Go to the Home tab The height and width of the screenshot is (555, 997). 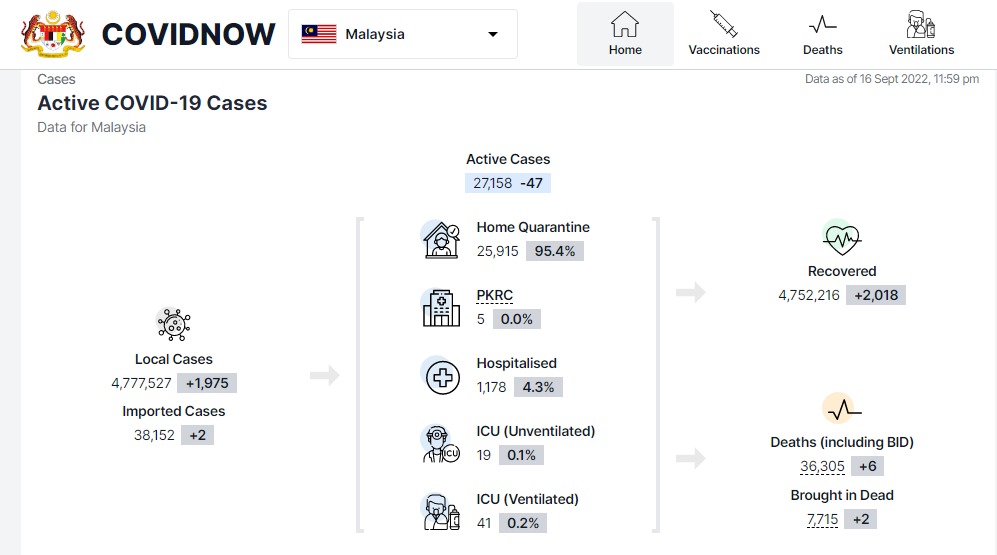[x=625, y=34]
